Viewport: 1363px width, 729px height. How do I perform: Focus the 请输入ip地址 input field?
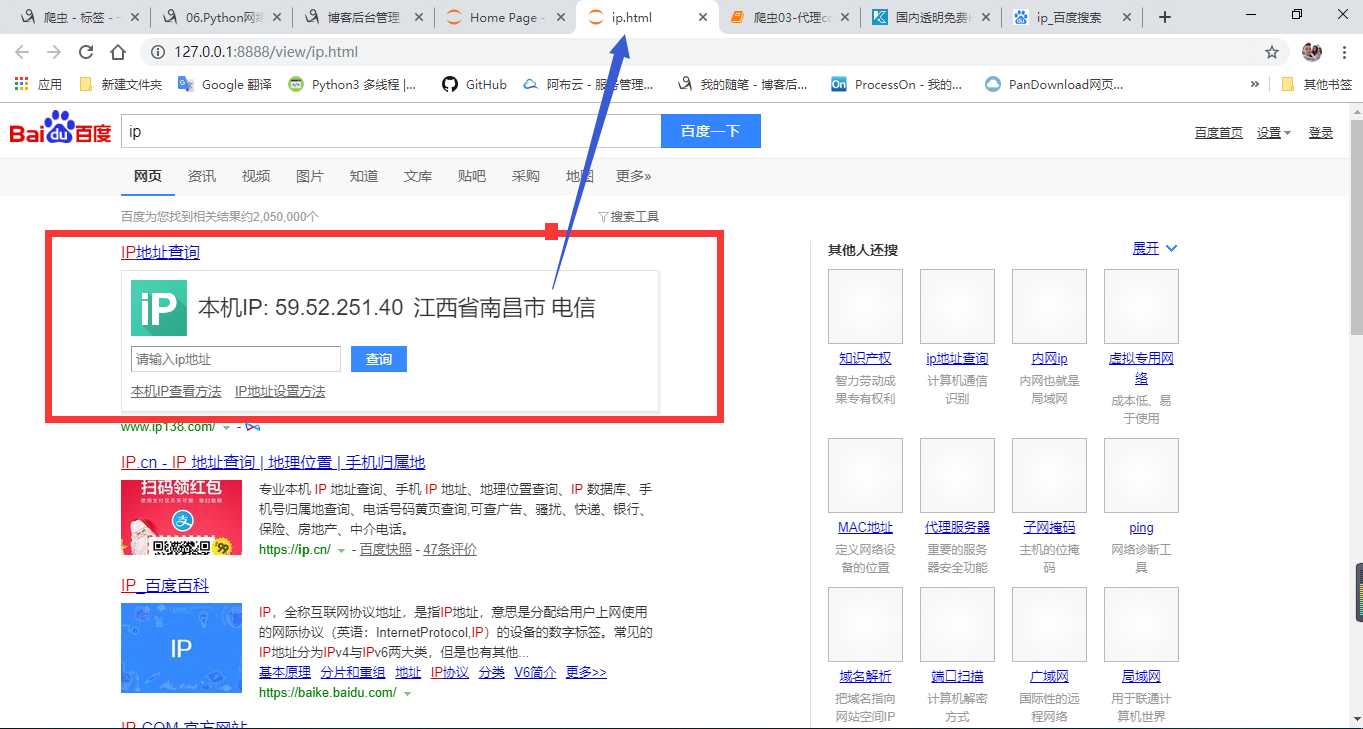[x=236, y=359]
